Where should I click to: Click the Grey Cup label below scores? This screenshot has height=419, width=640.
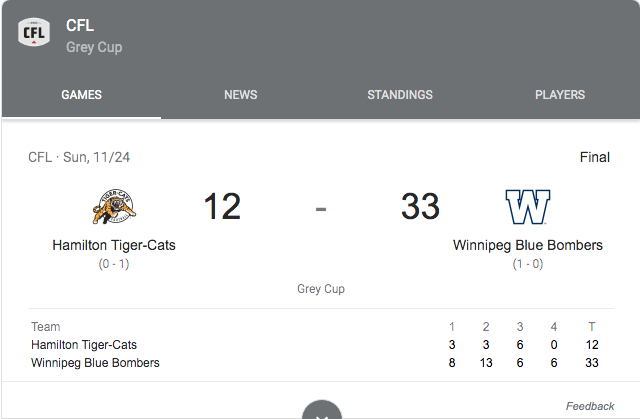321,289
